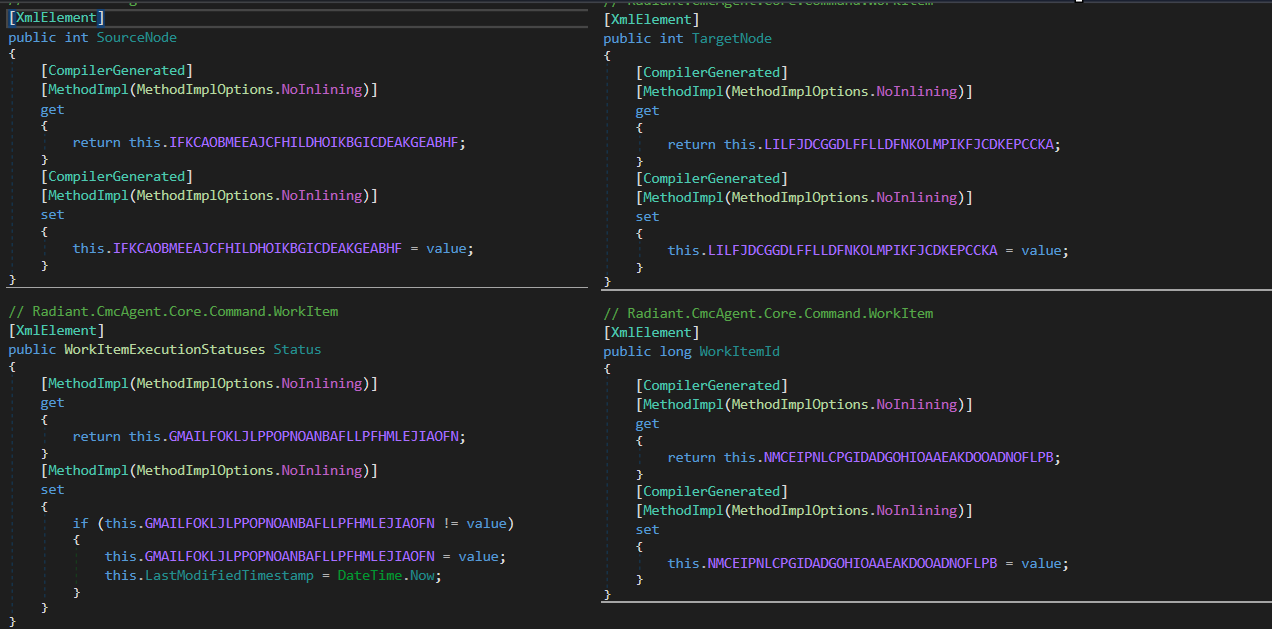
Task: Click the WorkItem comment above Status property
Action: coord(173,311)
